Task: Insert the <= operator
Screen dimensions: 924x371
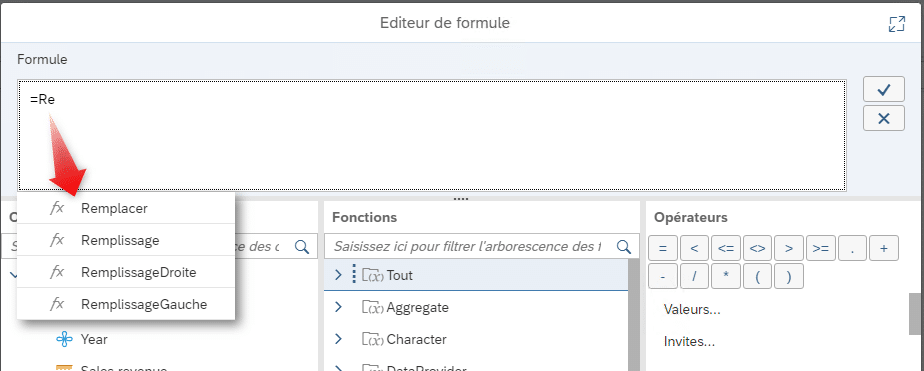Action: click(x=726, y=249)
